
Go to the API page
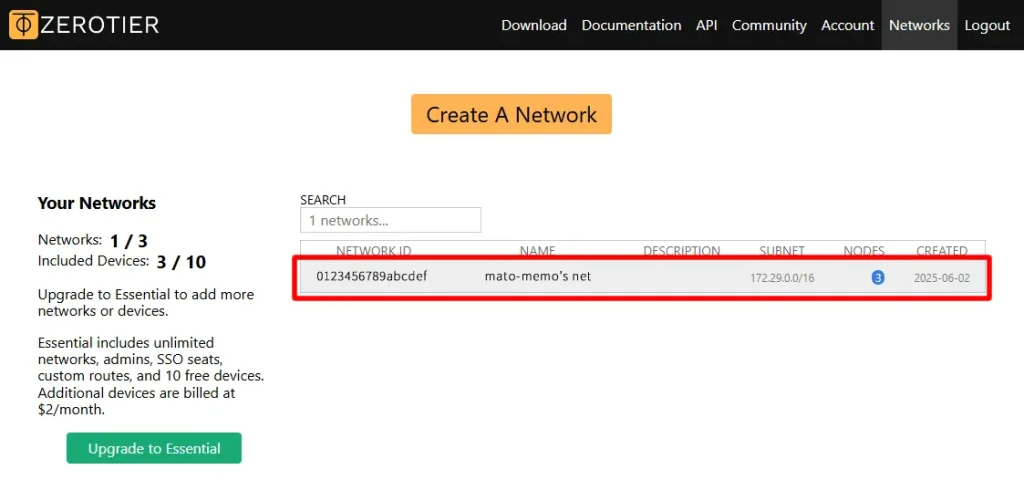[x=707, y=25]
